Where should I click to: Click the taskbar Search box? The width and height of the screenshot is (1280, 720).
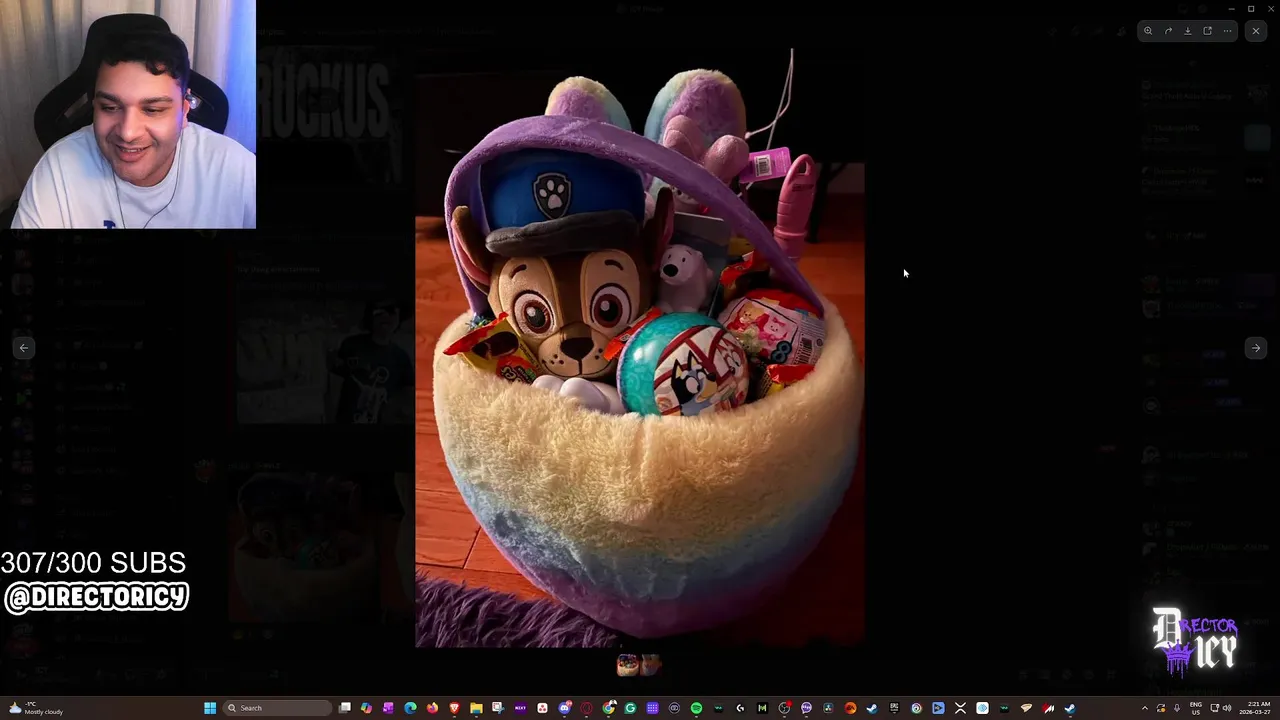[277, 708]
